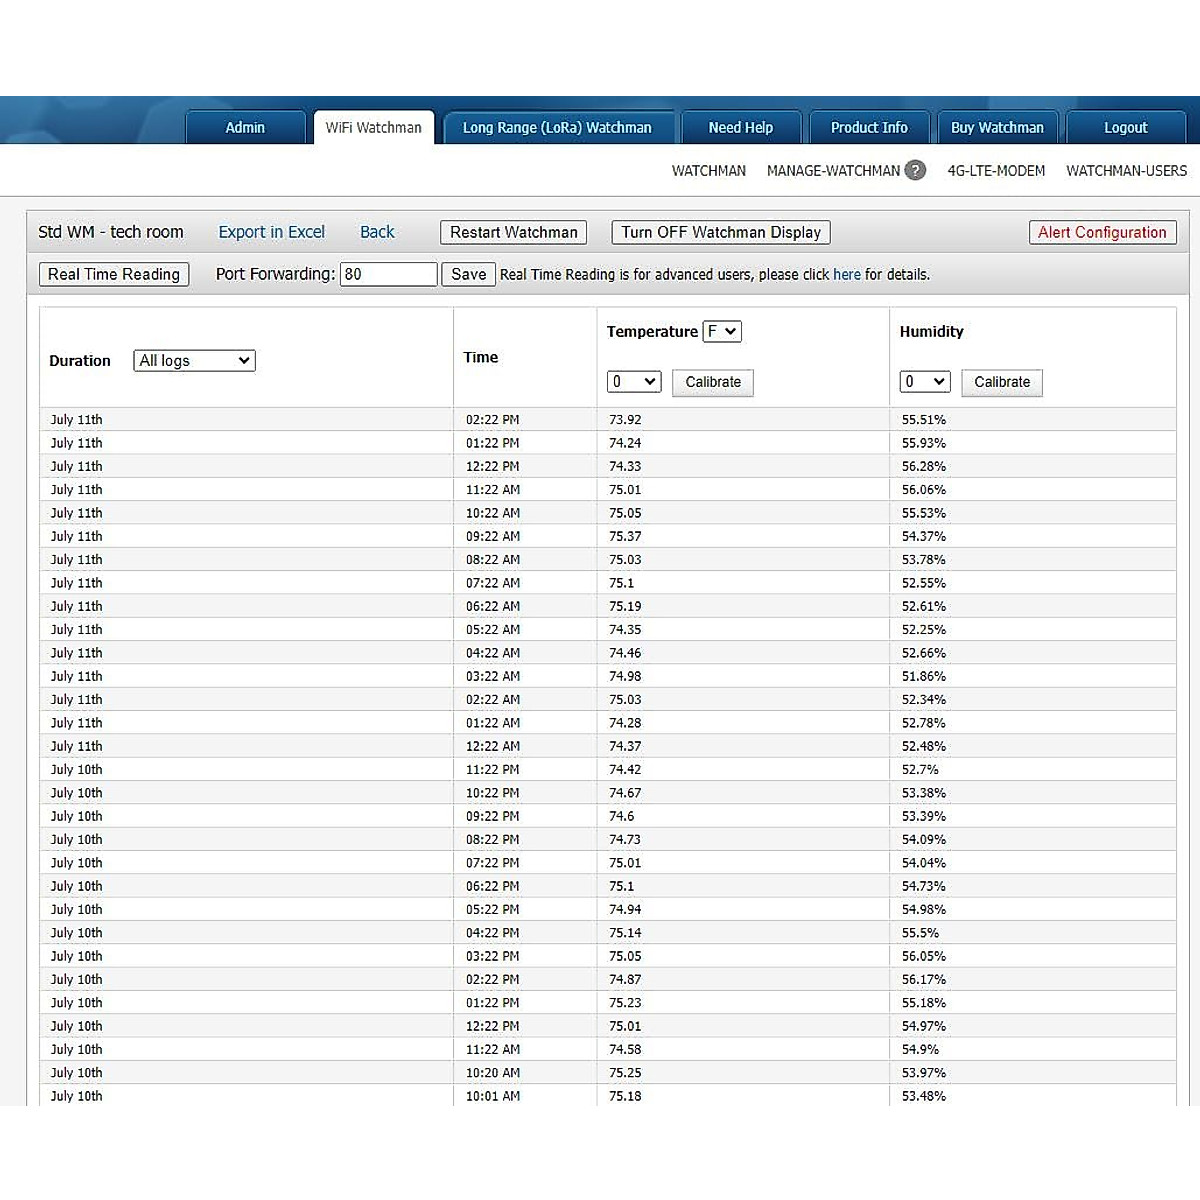
Task: Open the Buy Watchman tab
Action: coord(997,128)
